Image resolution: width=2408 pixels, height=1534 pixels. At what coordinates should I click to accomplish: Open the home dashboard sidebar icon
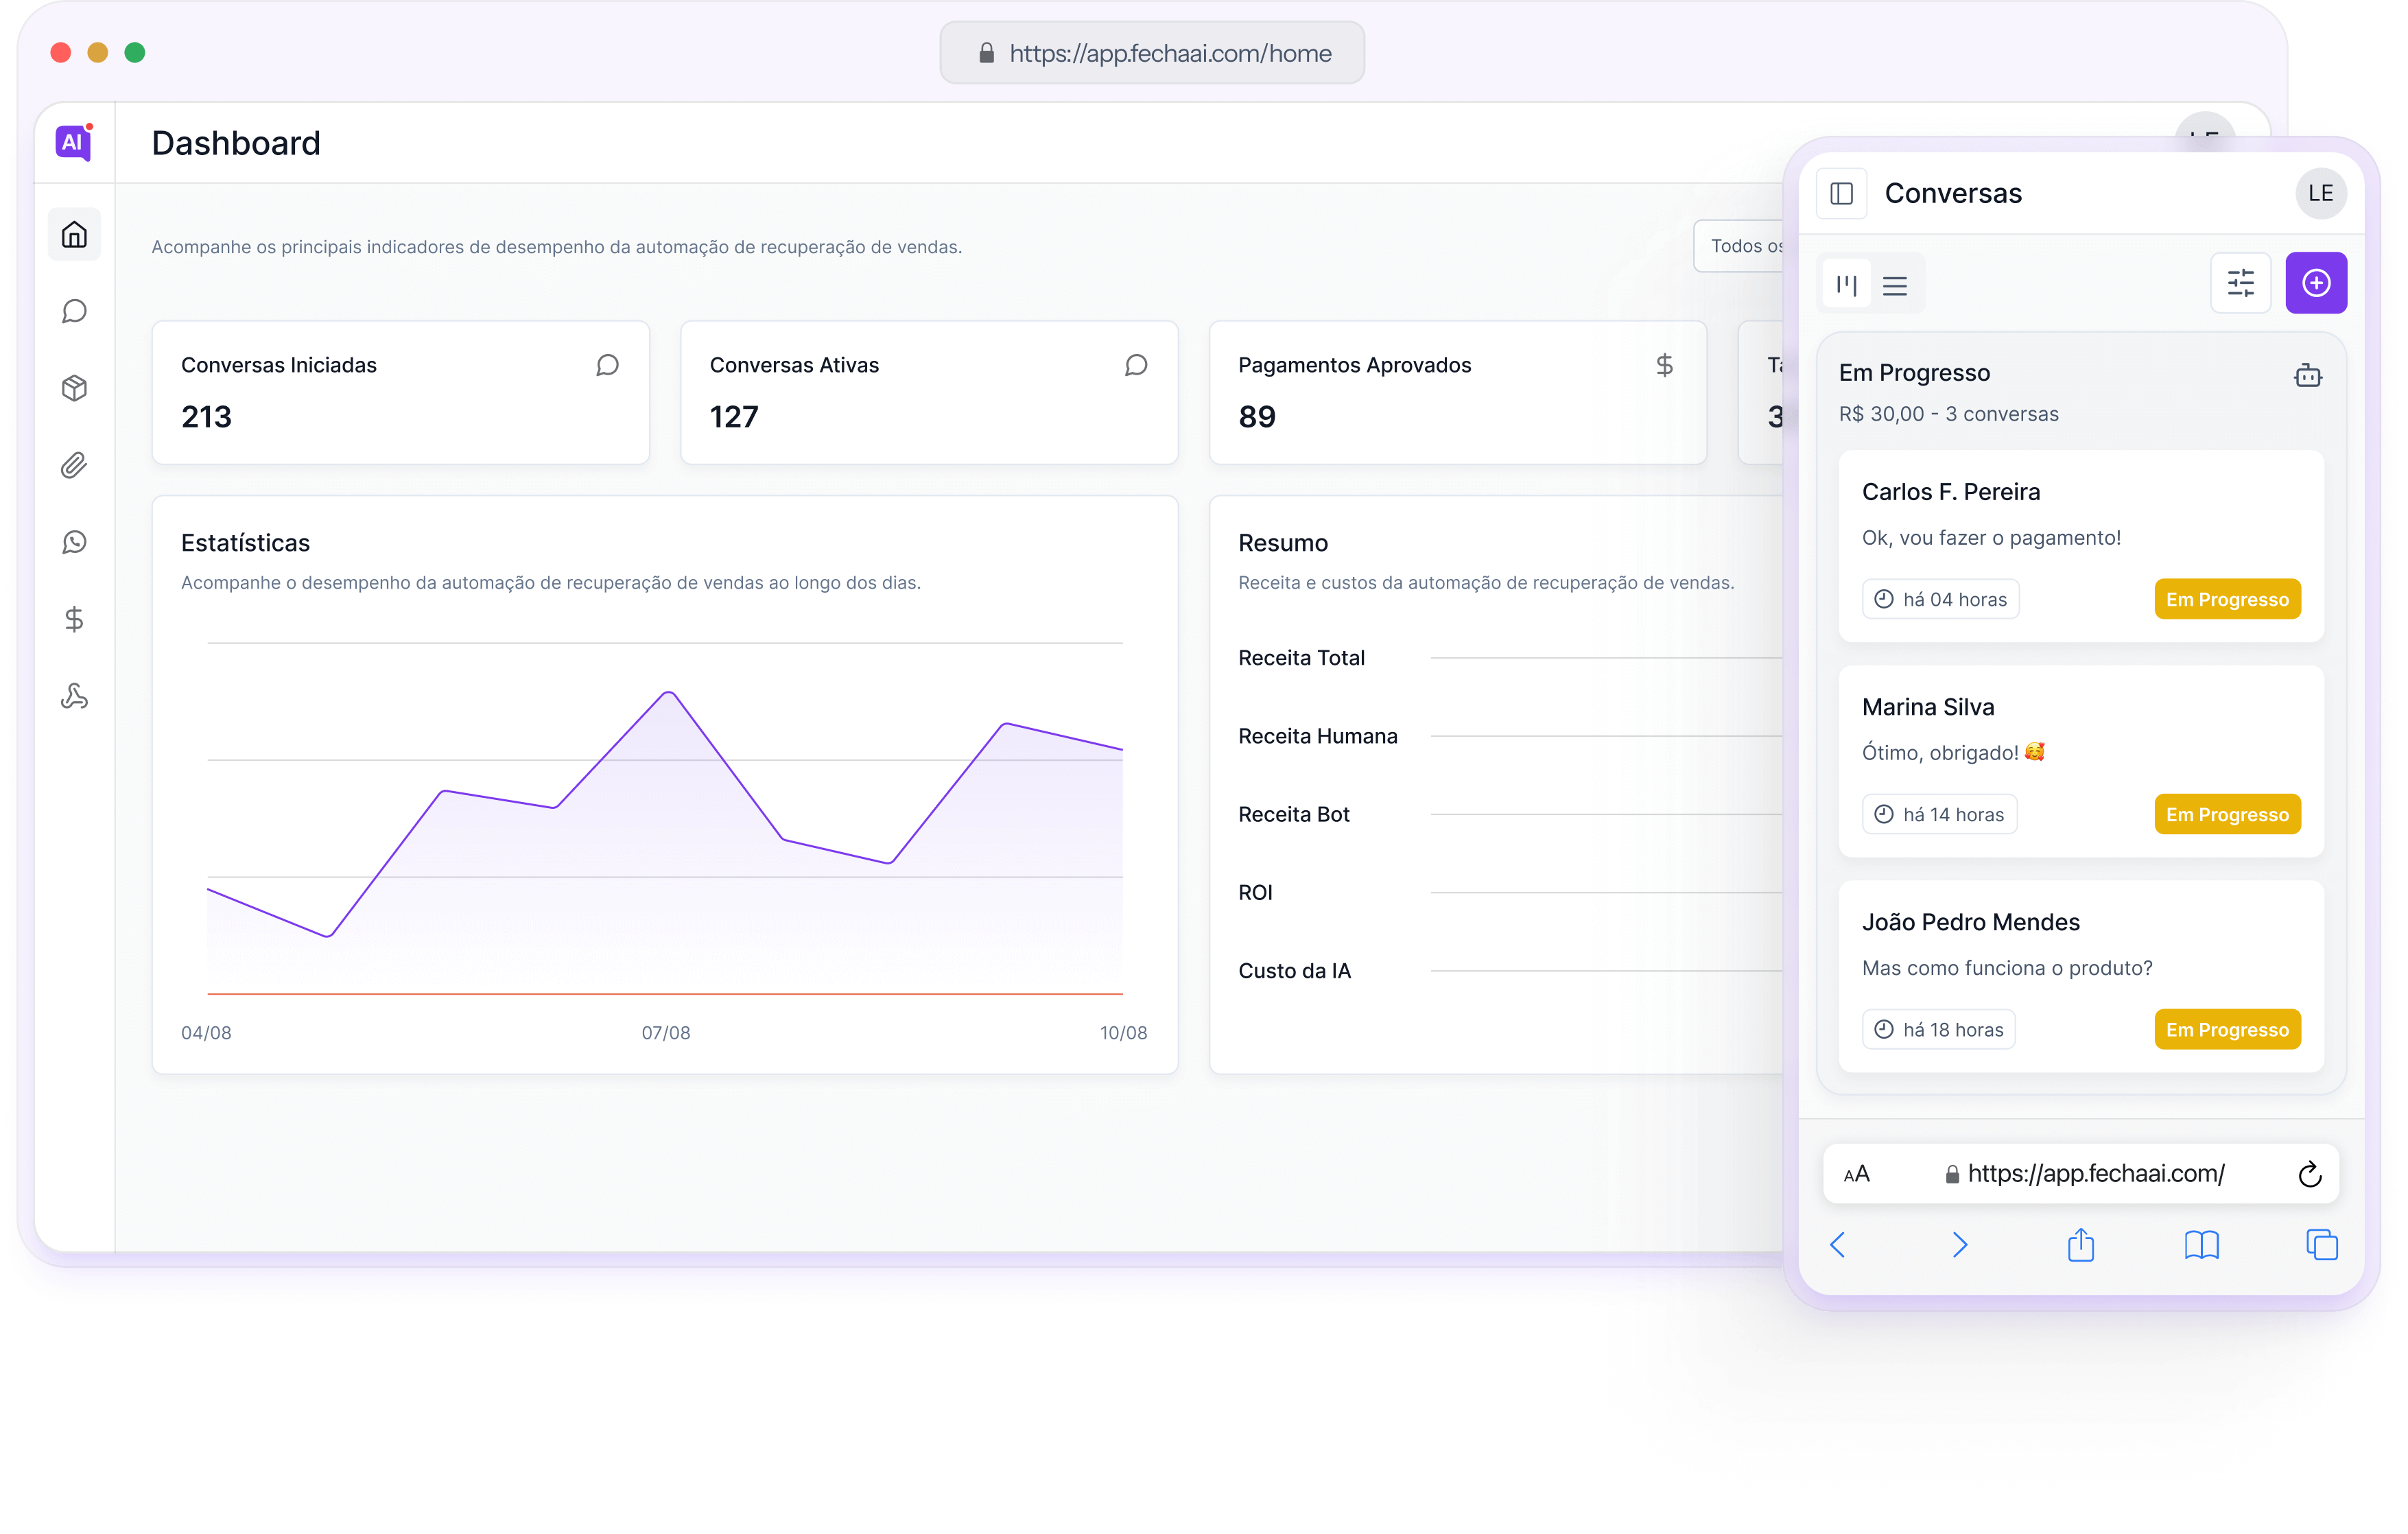click(x=74, y=235)
